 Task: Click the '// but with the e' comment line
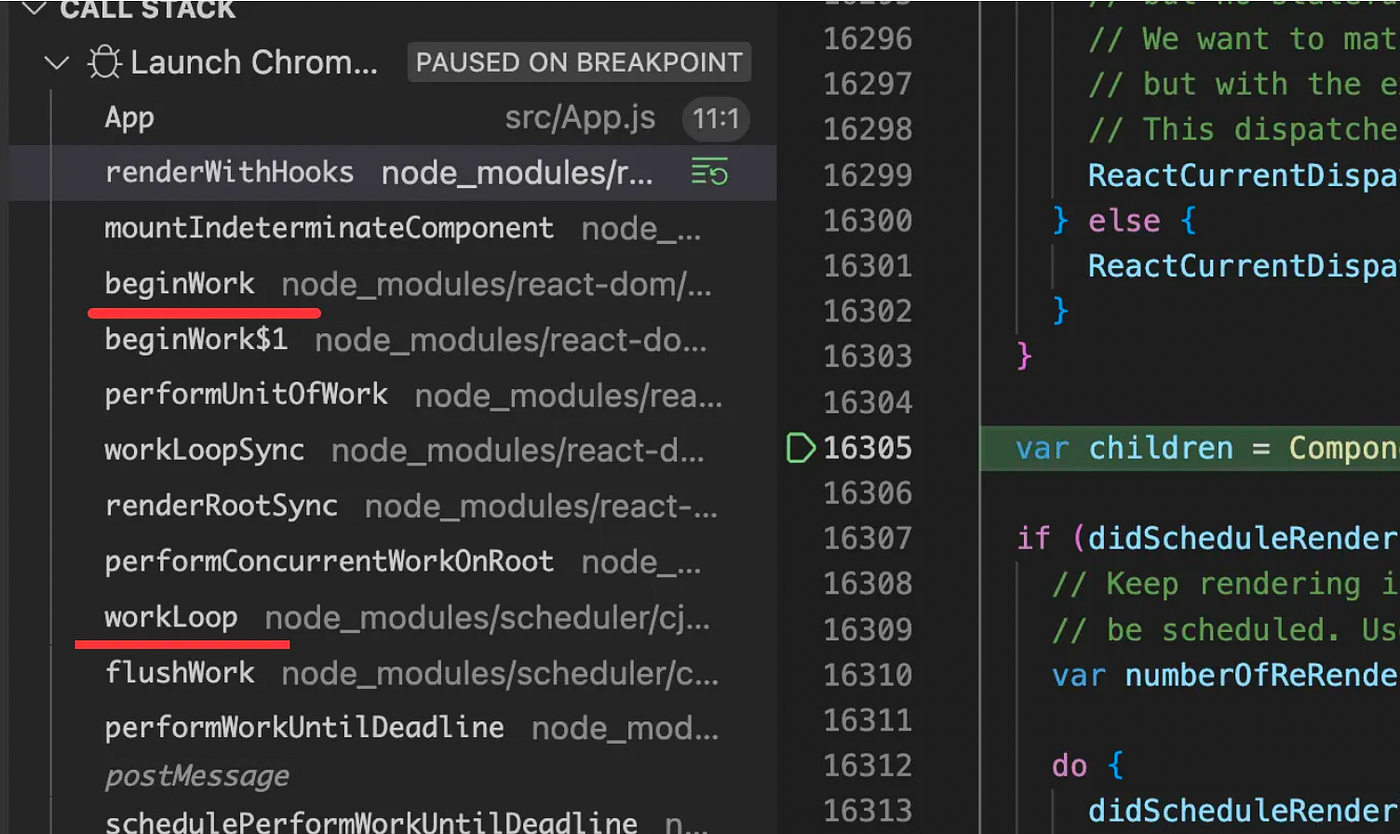coord(1243,84)
